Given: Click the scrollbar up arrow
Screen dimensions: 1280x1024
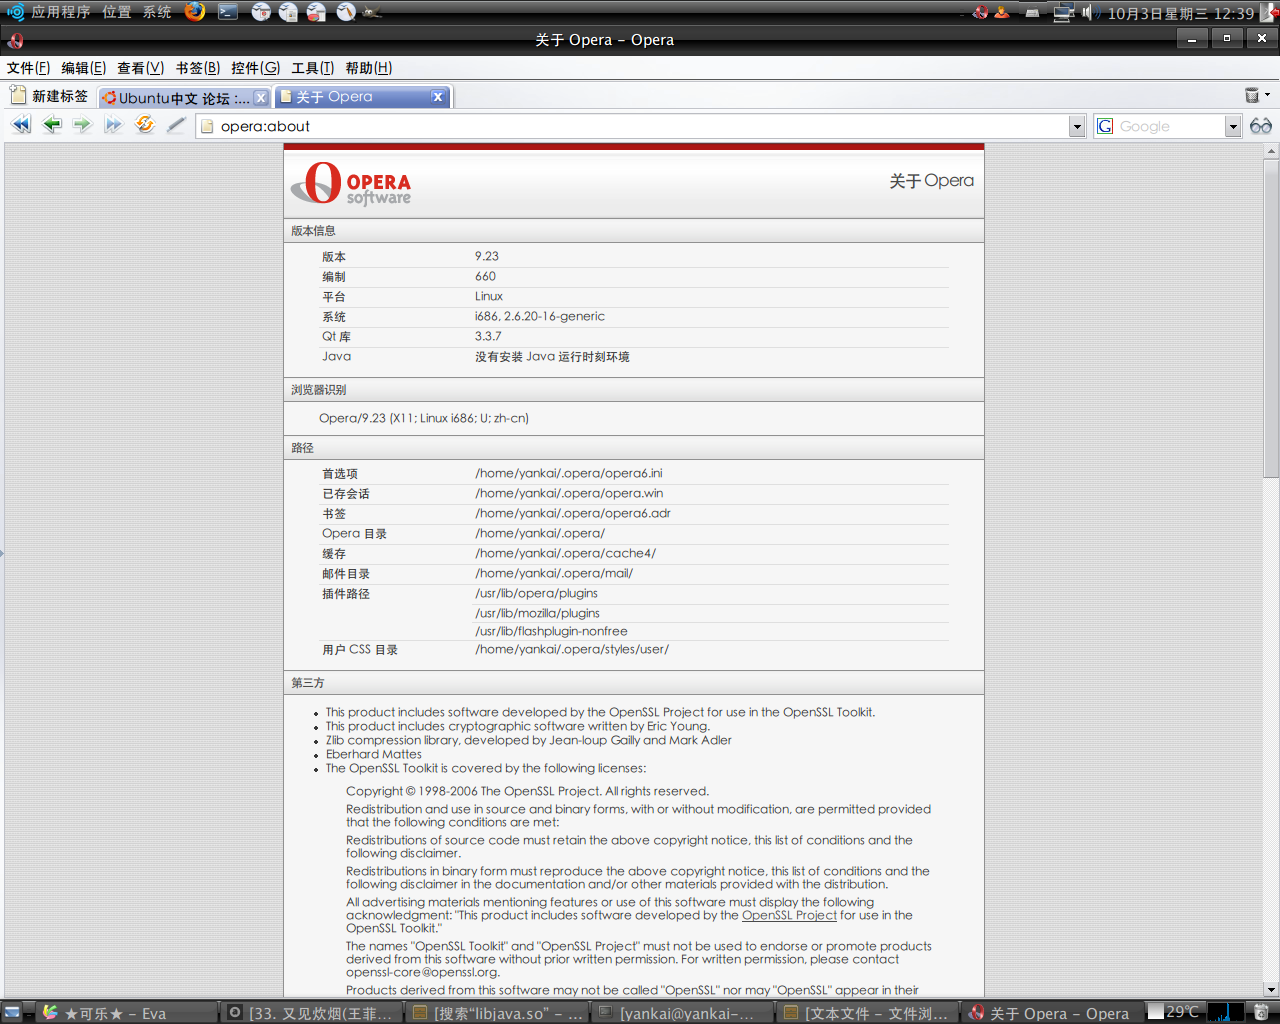Looking at the screenshot, I should [1272, 151].
